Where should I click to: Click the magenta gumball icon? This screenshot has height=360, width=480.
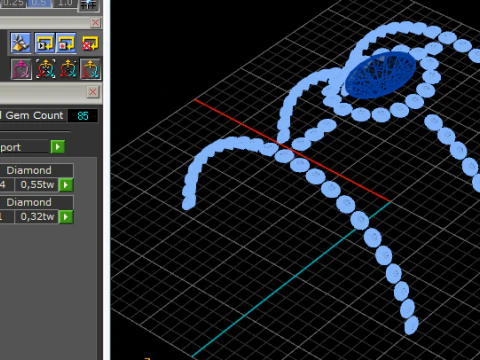coord(21,69)
